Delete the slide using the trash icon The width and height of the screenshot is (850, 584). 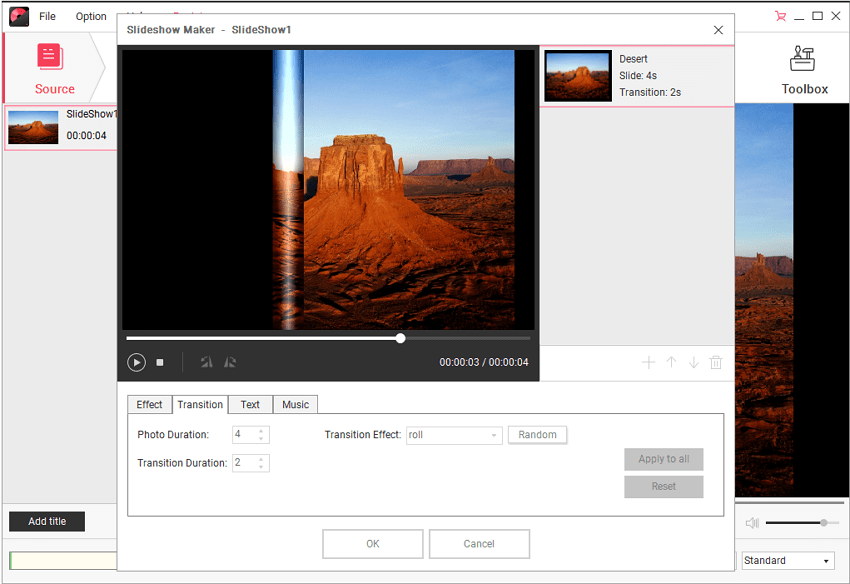(x=716, y=362)
